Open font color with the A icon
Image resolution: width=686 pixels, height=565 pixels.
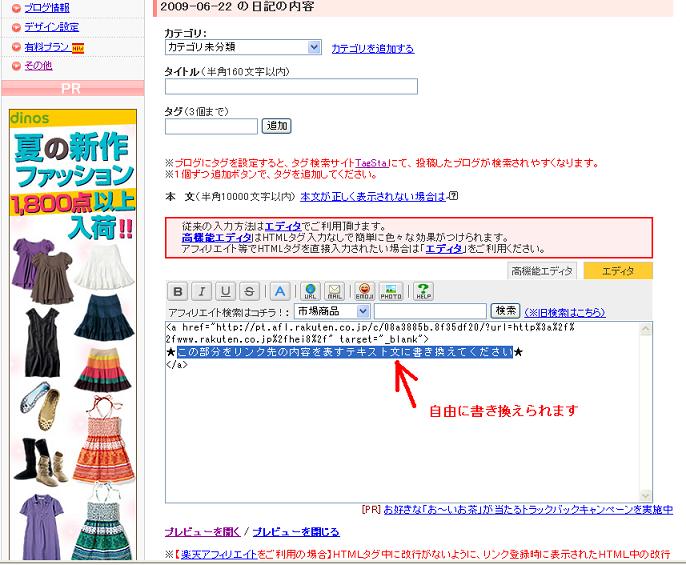[280, 291]
